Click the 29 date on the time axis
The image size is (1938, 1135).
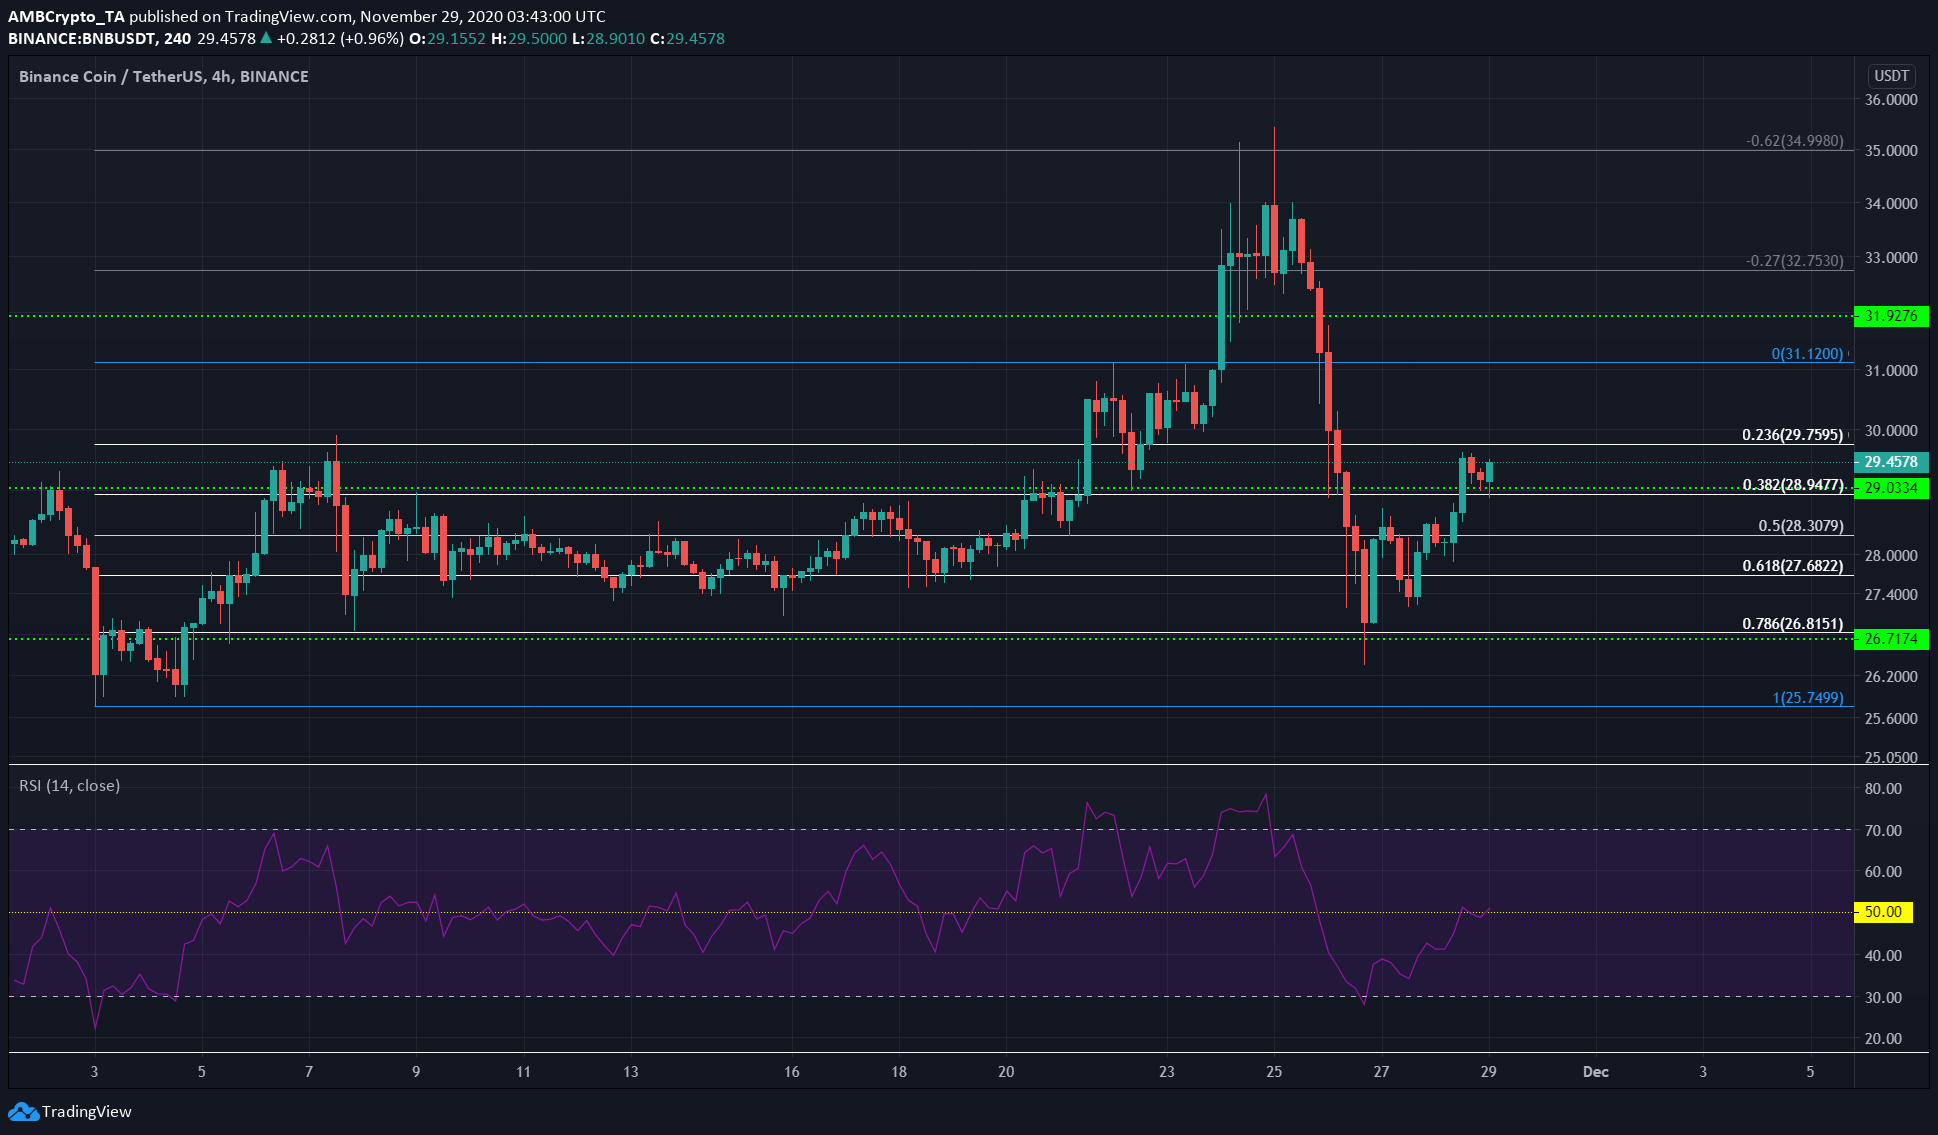point(1489,1072)
